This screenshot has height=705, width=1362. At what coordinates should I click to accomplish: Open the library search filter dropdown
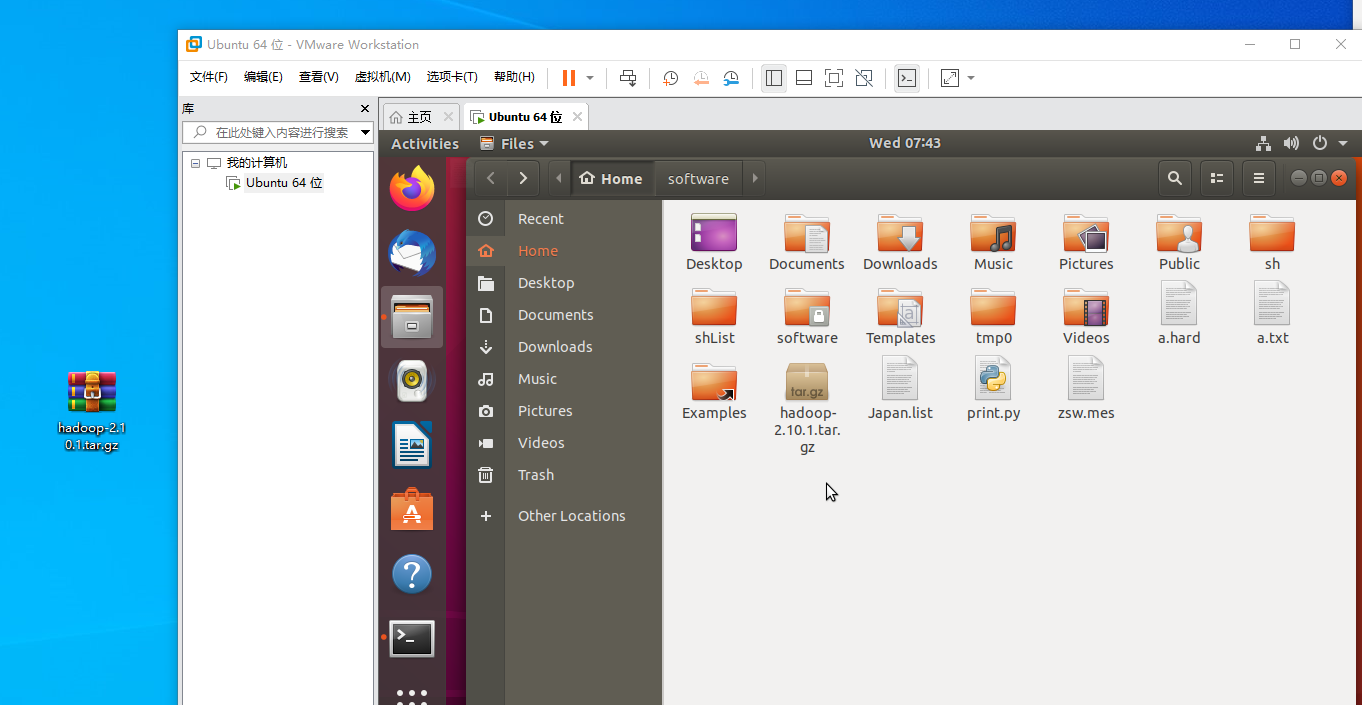click(x=365, y=132)
